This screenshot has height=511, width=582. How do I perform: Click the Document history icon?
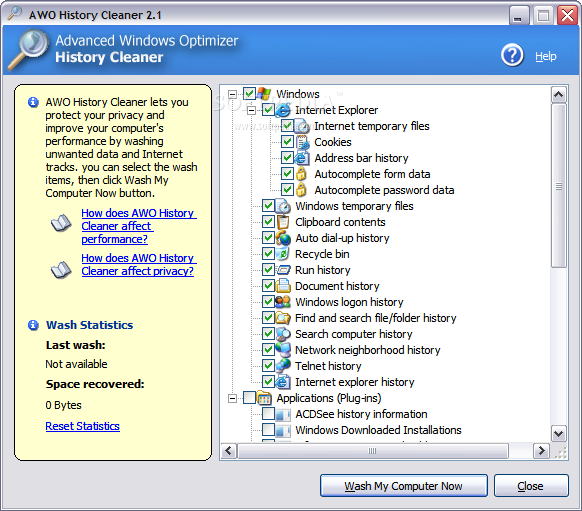pos(283,286)
